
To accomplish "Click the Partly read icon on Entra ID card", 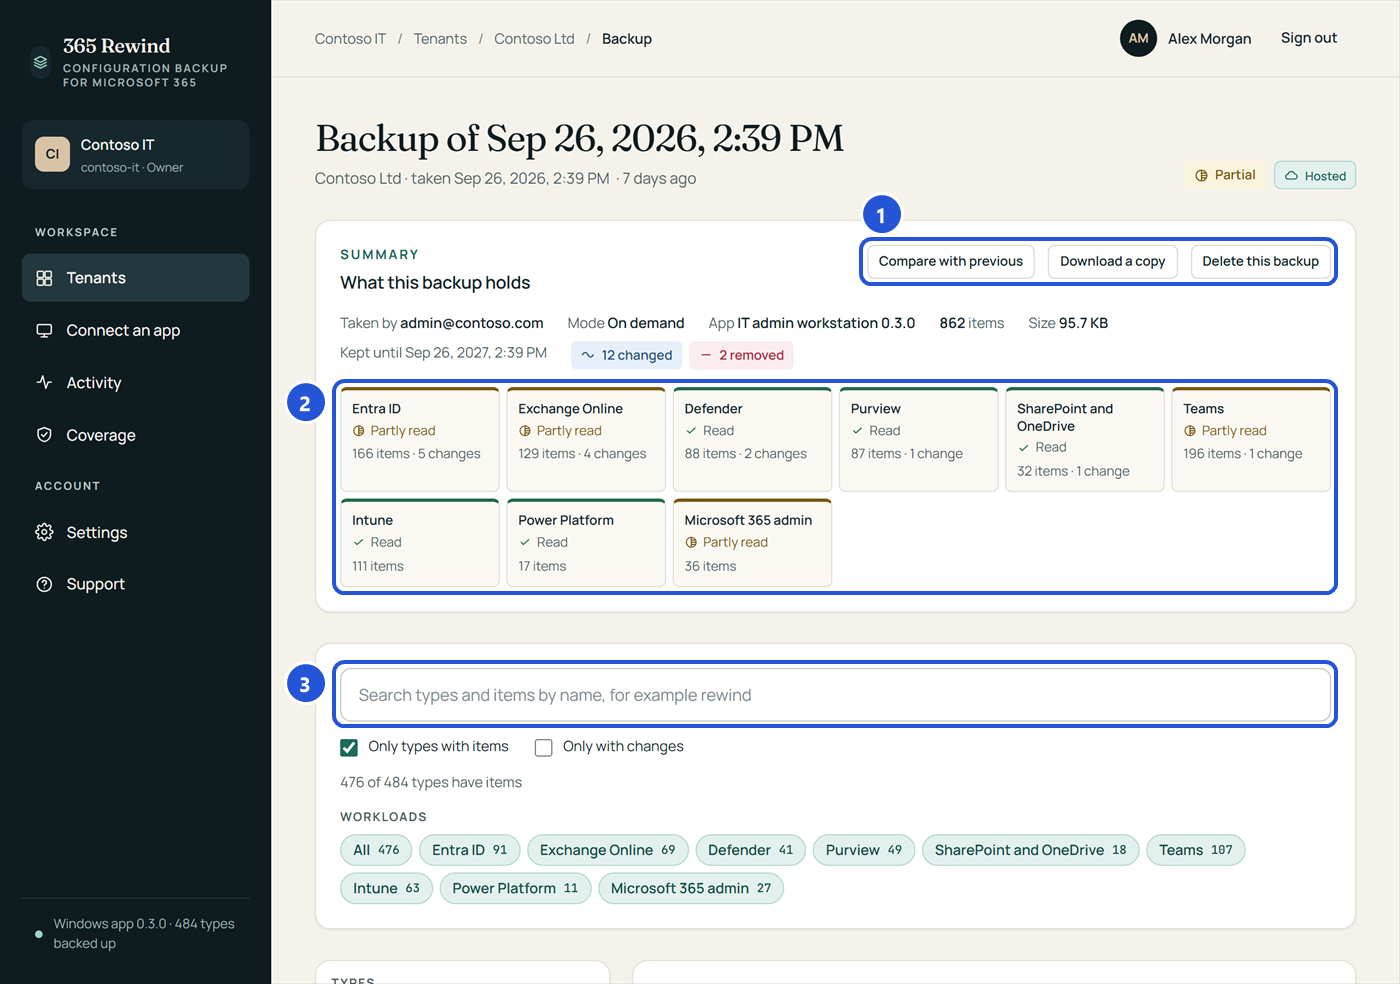I will point(358,431).
